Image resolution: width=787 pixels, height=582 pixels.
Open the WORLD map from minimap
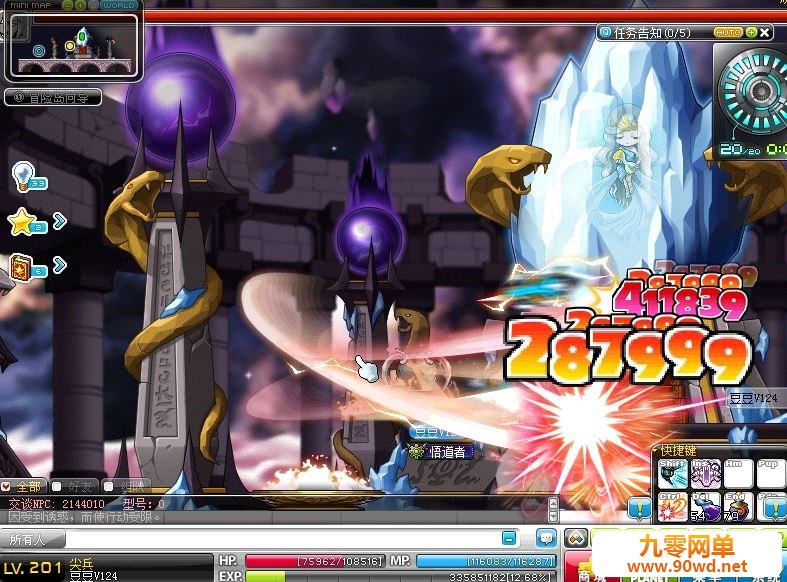point(118,5)
